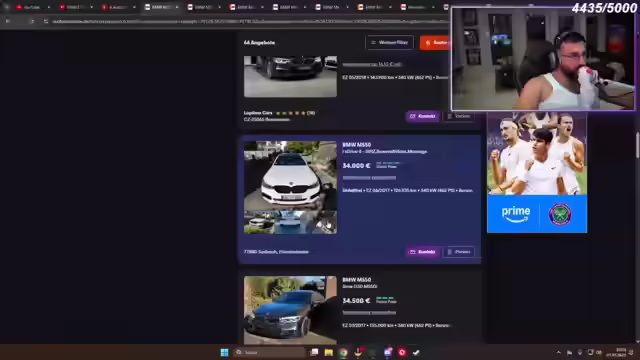Open the checkmark app in taskbar
Viewport: 640px width, 360px height.
(x=416, y=352)
